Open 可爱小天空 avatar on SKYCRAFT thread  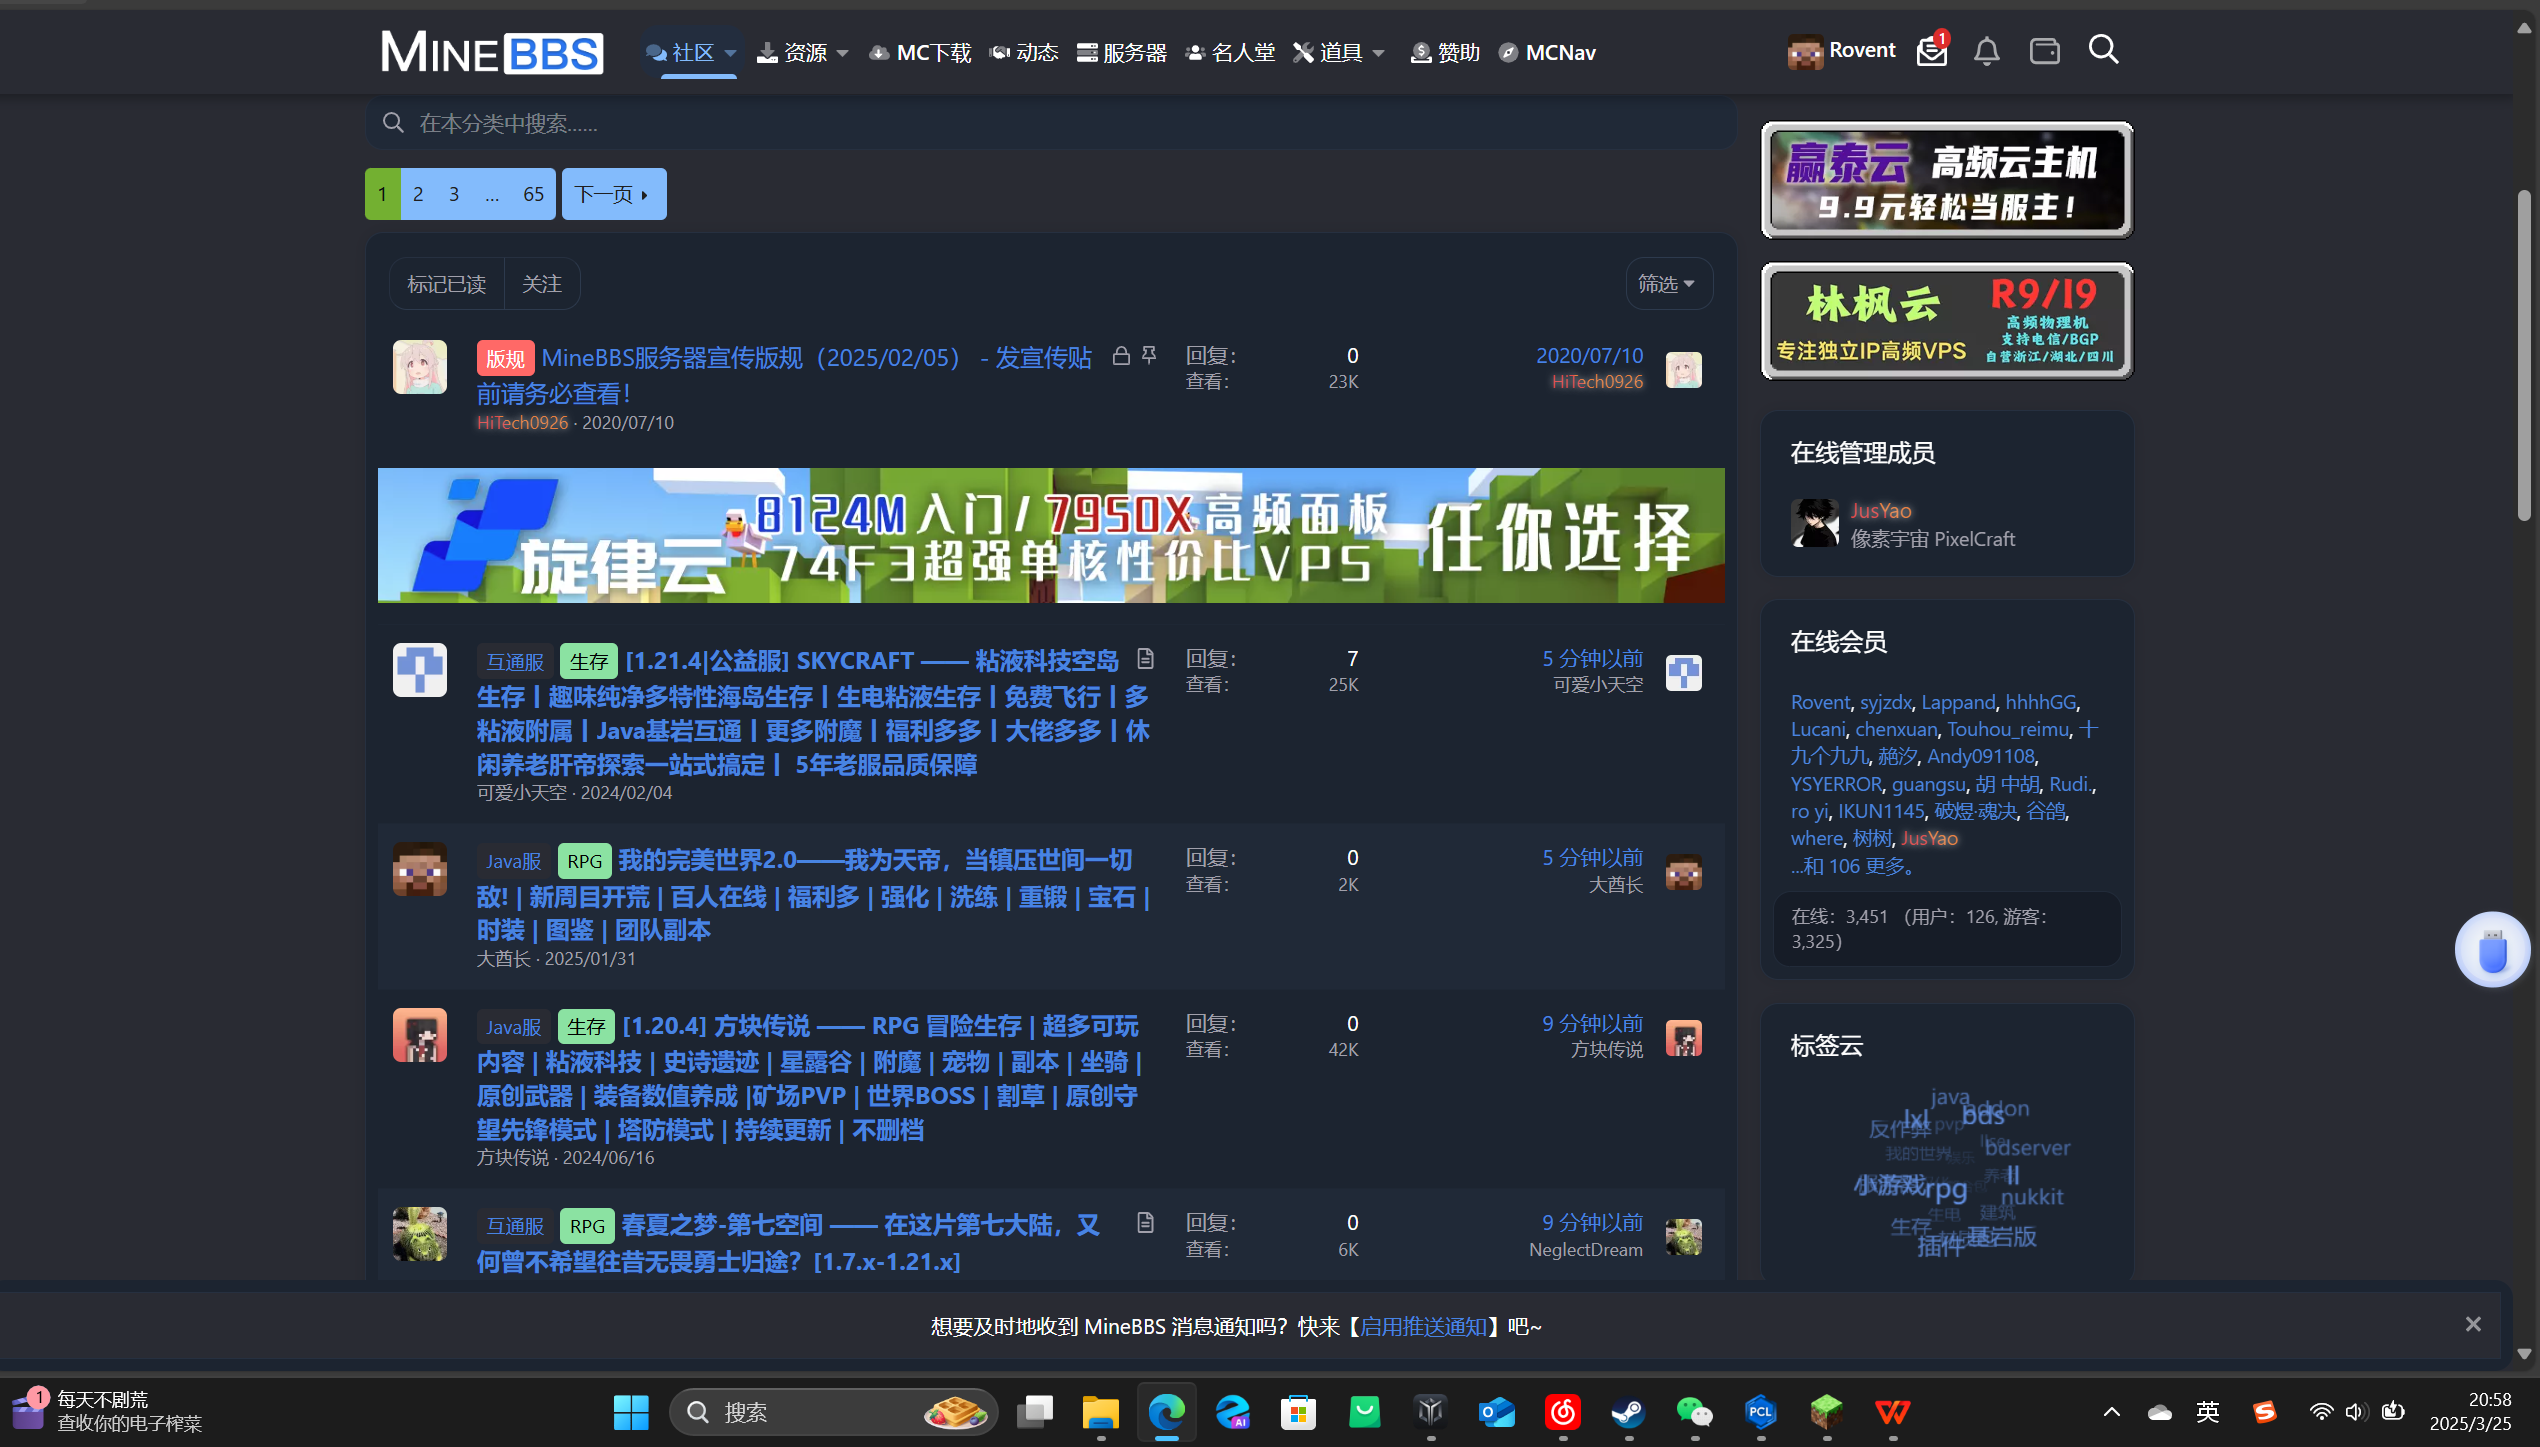click(x=419, y=669)
